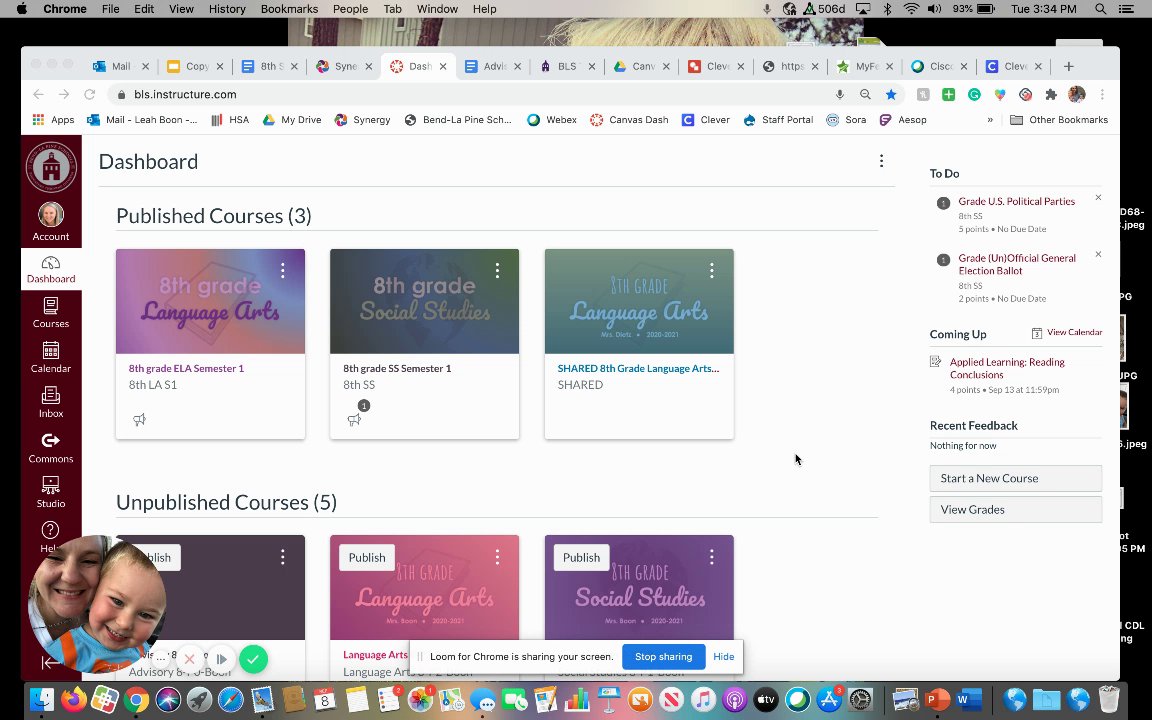
Task: Open Other Bookmarks folder
Action: [1059, 120]
